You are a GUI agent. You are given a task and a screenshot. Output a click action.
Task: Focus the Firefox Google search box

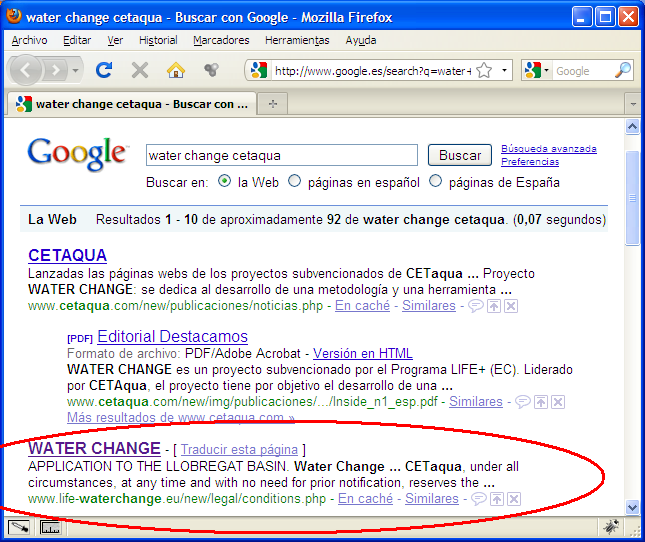(583, 71)
